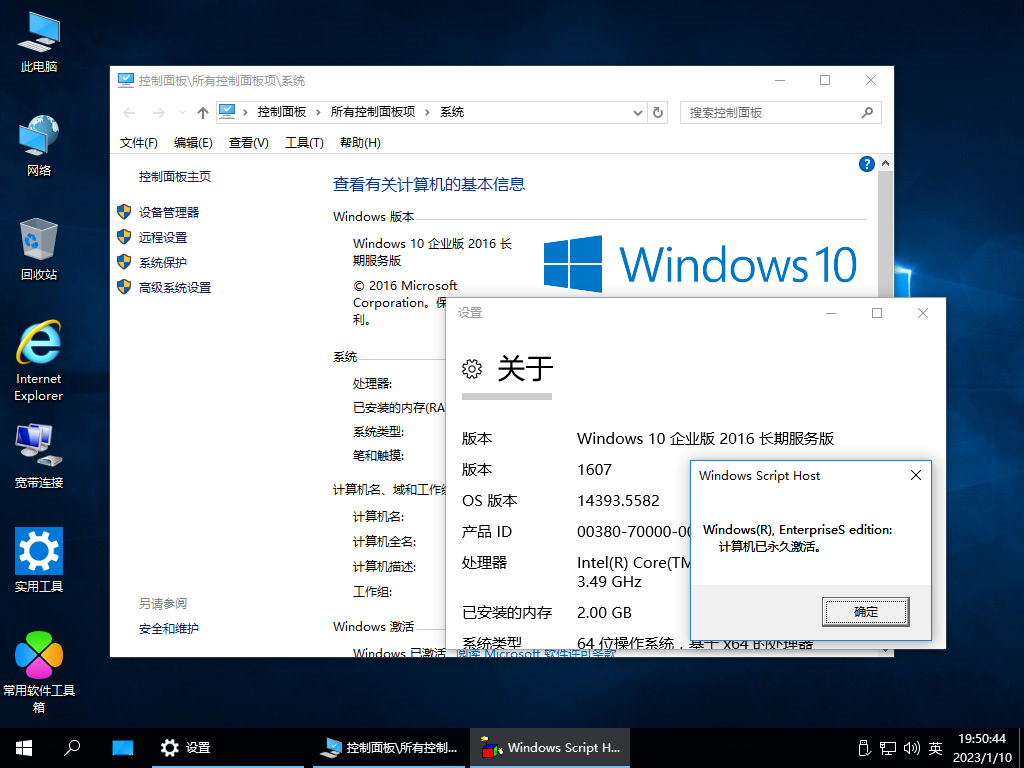The image size is (1024, 768).
Task: Click 1607 version value in Settings
Action: pyautogui.click(x=594, y=470)
